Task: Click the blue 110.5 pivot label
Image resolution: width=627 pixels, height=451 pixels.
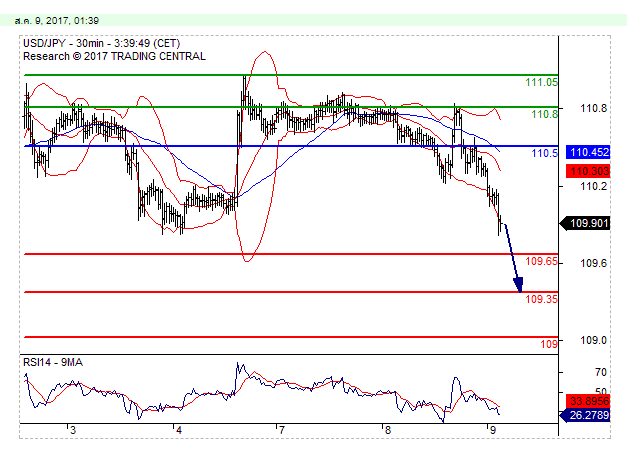Action: (x=544, y=153)
